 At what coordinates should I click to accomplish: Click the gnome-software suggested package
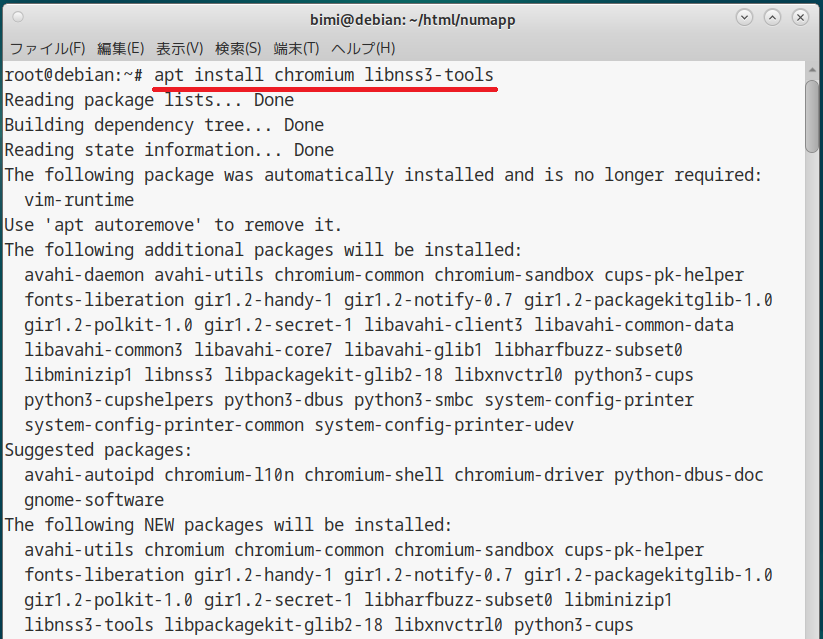coord(94,500)
